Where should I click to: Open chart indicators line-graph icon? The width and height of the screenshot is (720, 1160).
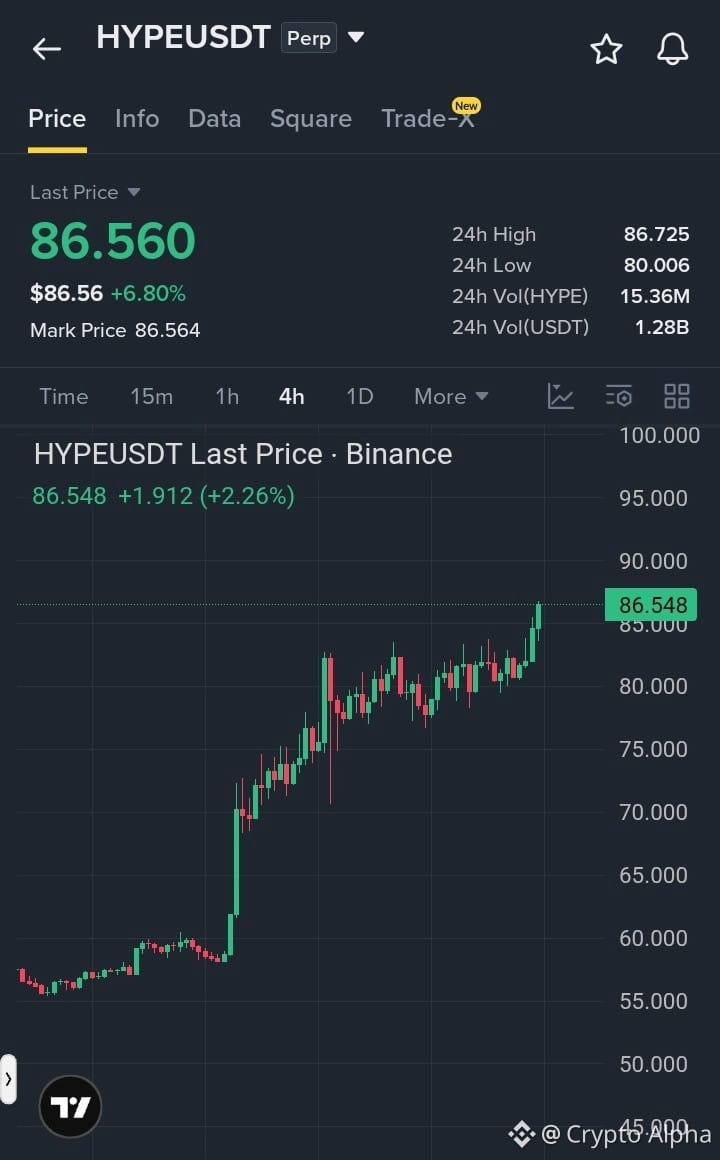click(x=560, y=397)
